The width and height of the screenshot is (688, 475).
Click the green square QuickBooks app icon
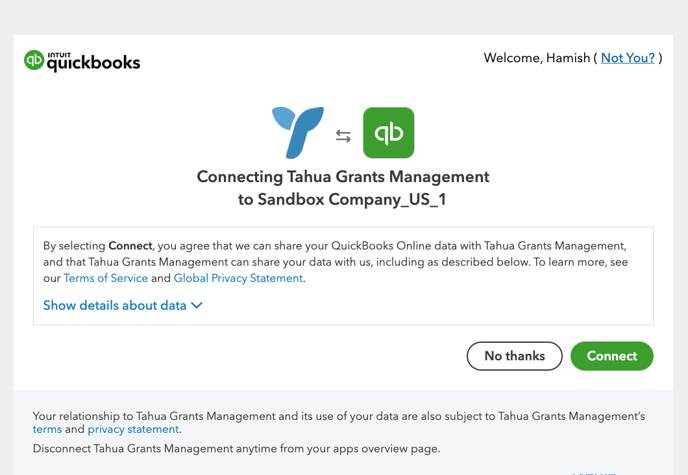pos(388,132)
